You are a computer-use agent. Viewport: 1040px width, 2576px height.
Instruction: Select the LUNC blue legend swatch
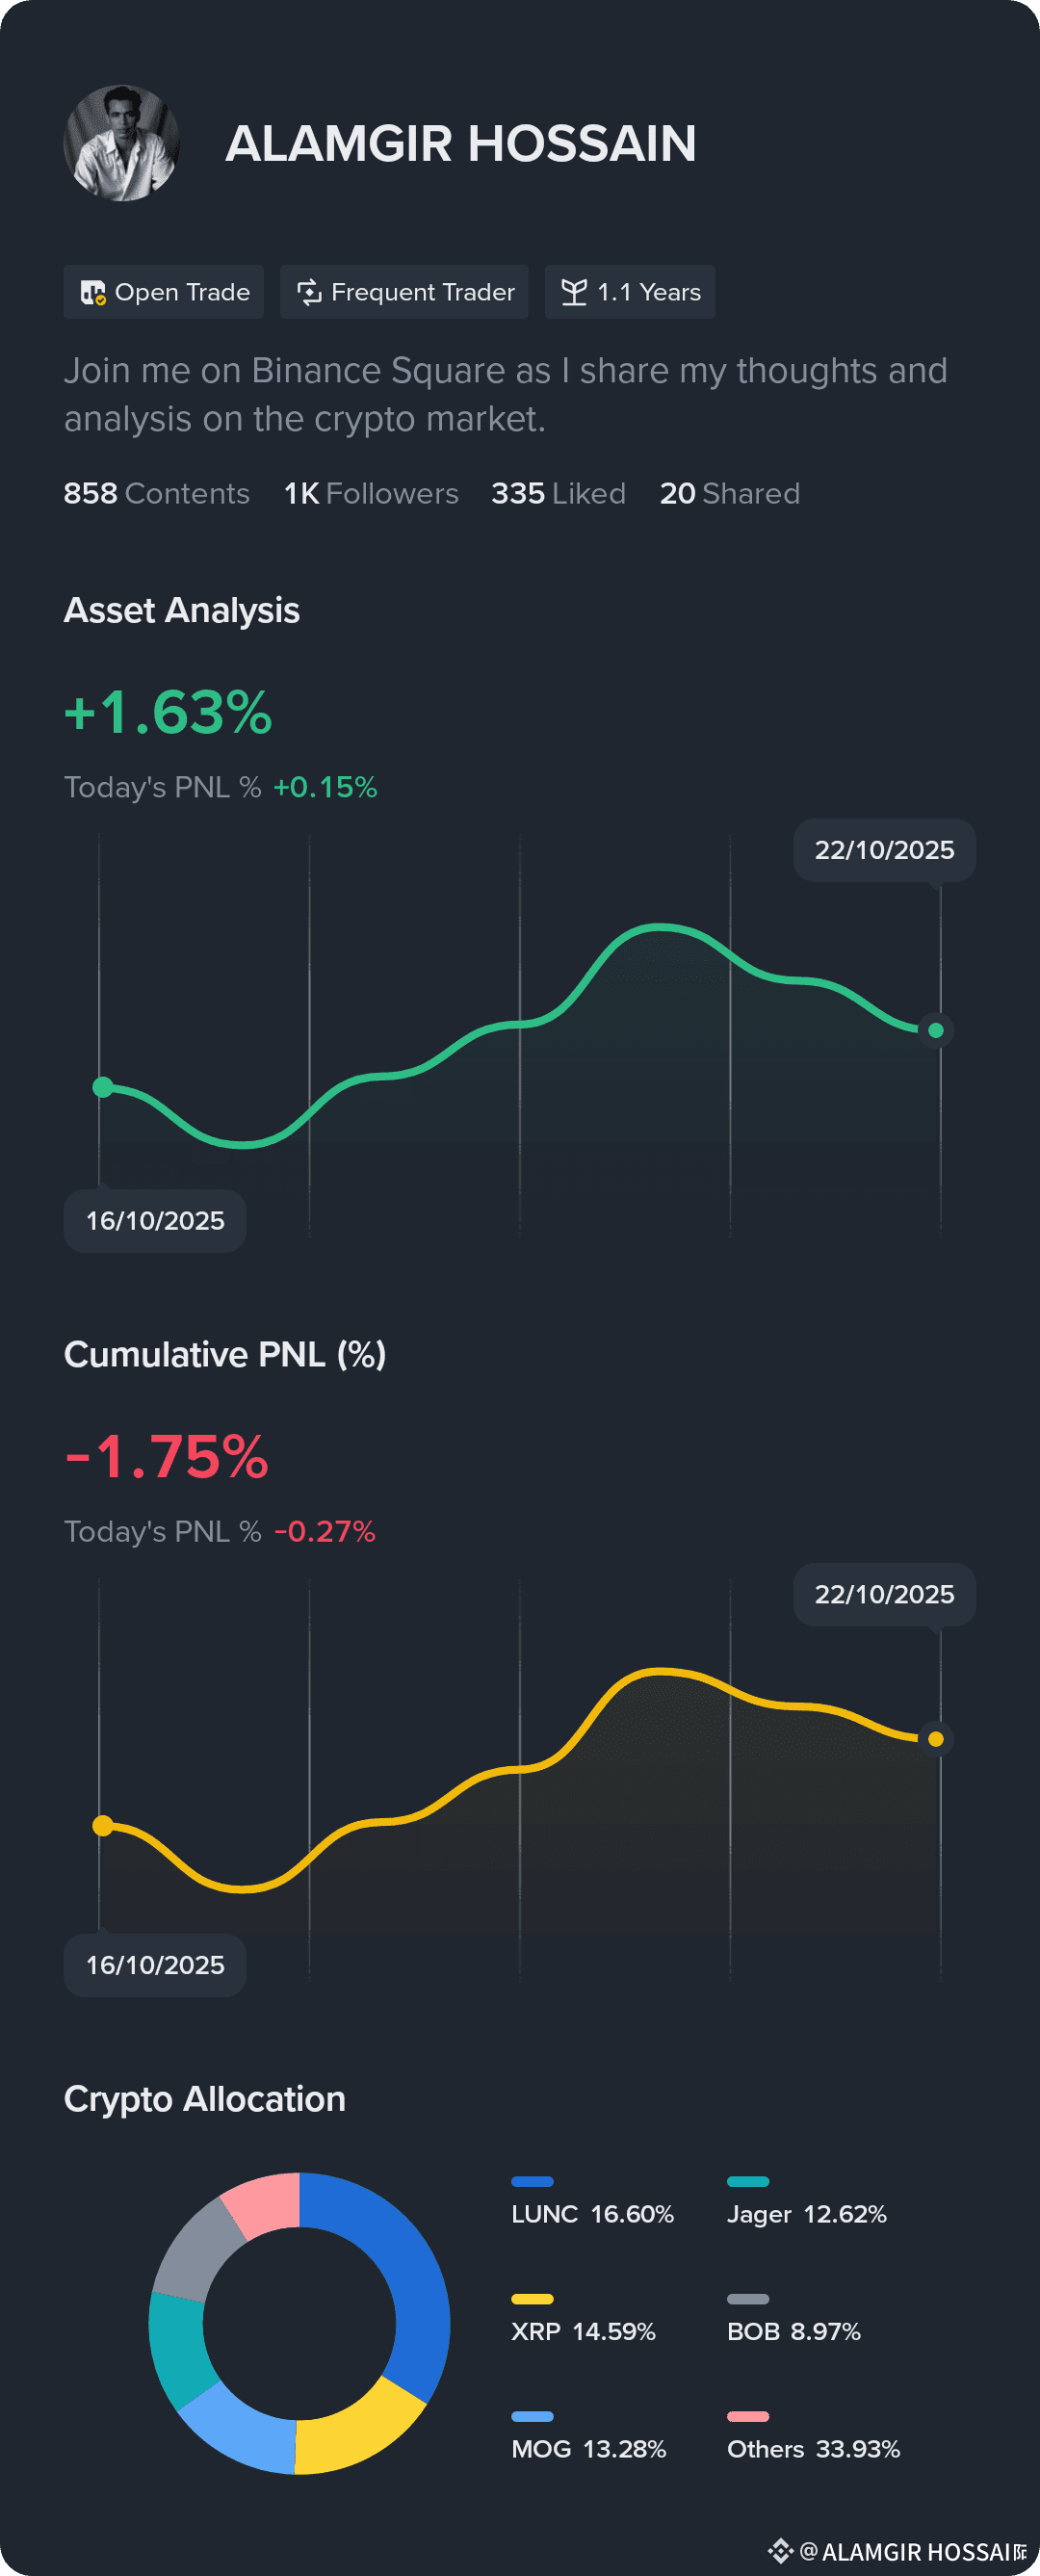532,2181
